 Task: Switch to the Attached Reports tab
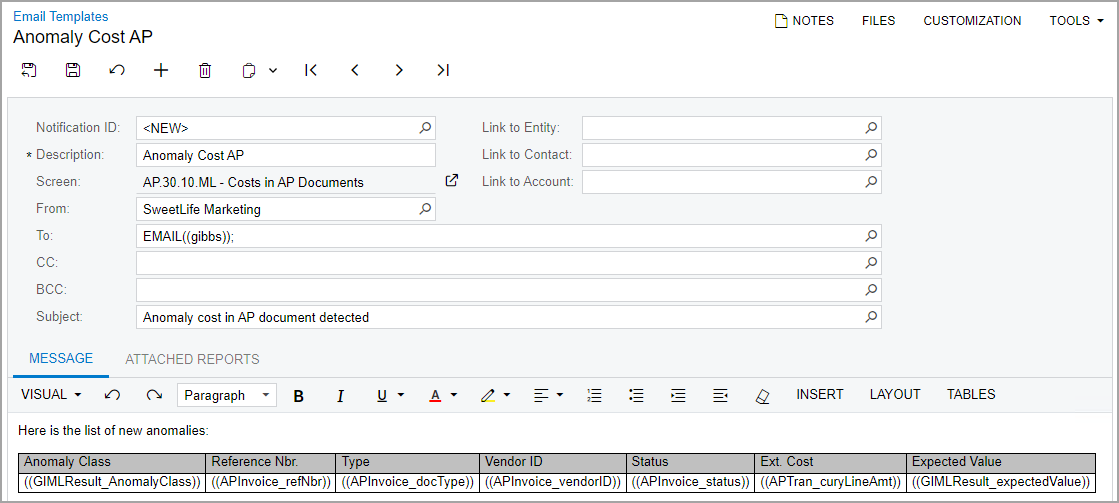coord(192,359)
